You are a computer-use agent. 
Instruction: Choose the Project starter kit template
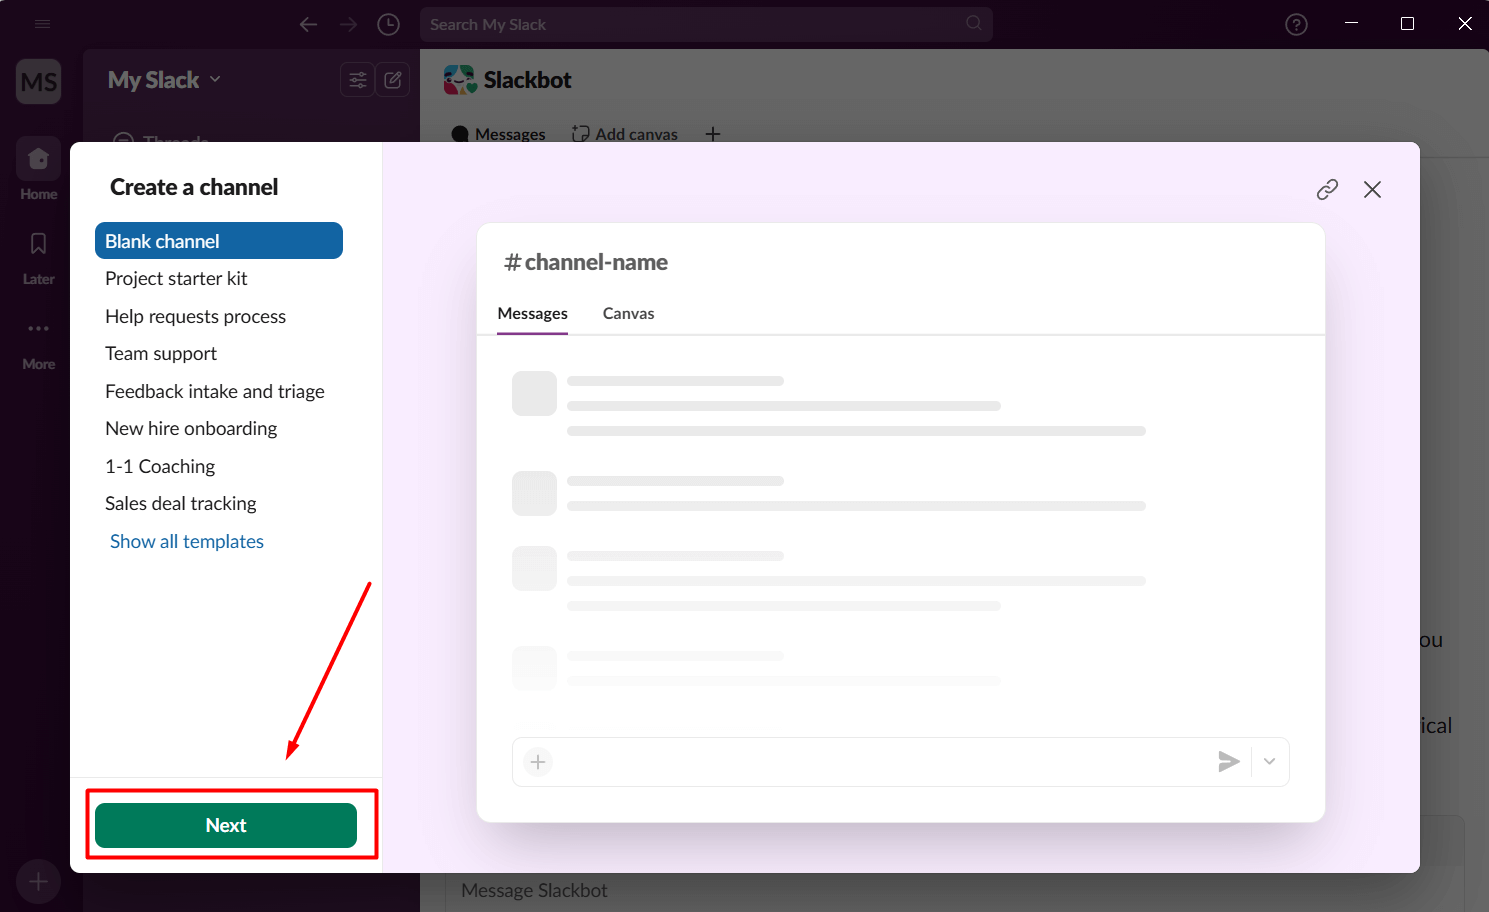[x=176, y=278]
